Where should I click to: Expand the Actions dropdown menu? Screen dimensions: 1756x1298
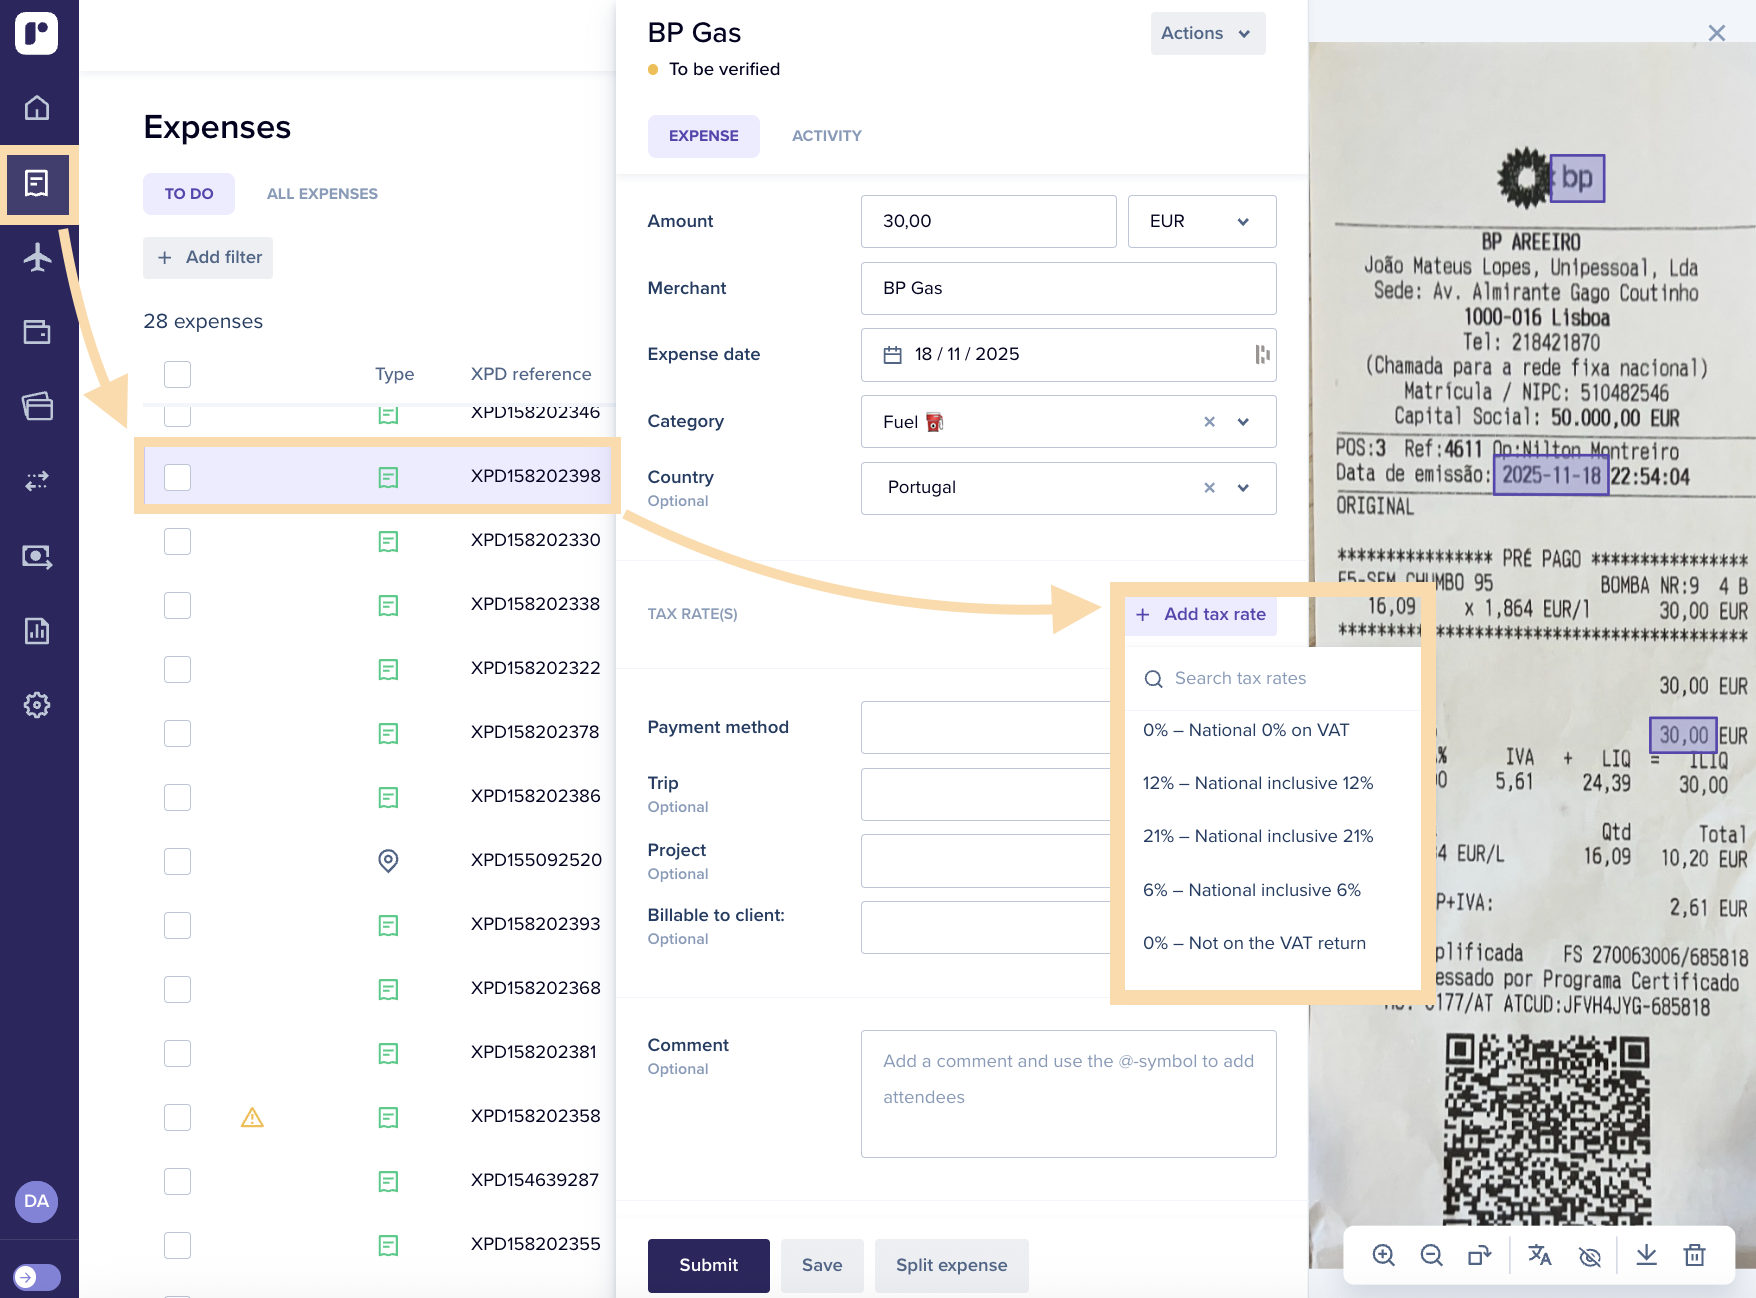[1207, 33]
